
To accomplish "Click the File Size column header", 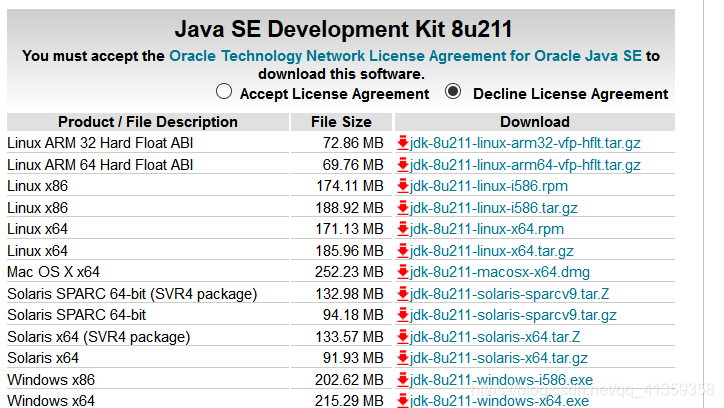I will pyautogui.click(x=341, y=122).
